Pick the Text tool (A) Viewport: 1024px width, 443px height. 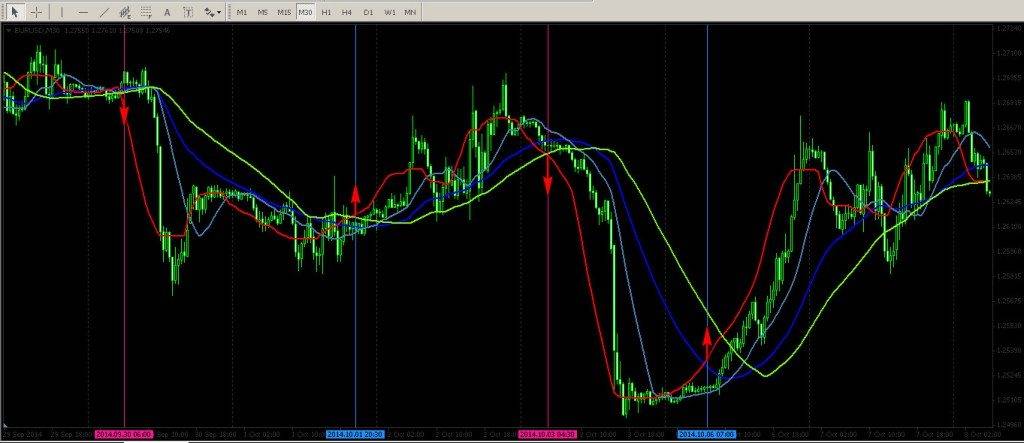click(167, 12)
